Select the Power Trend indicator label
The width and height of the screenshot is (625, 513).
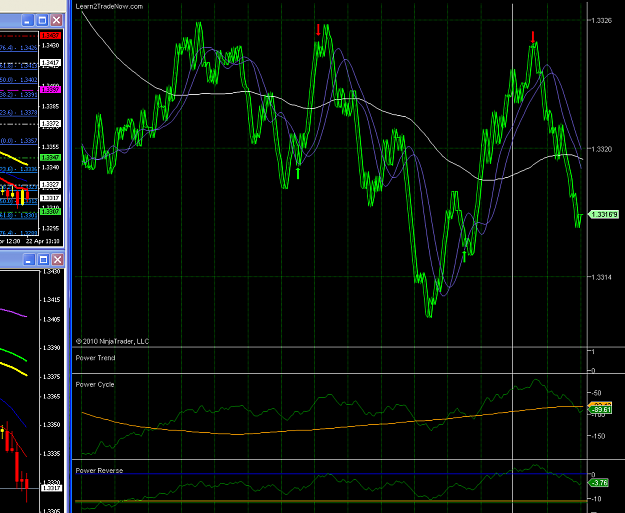95,358
